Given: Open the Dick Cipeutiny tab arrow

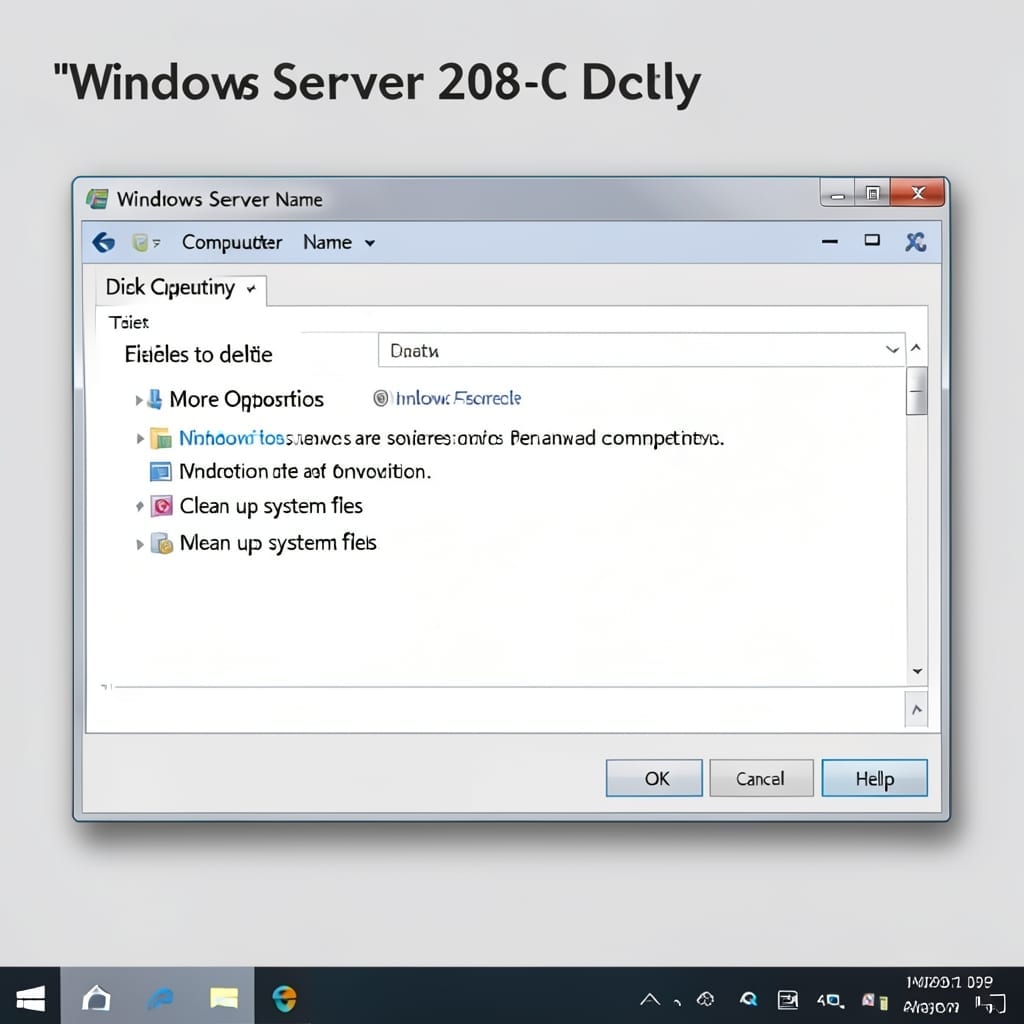Looking at the screenshot, I should [x=251, y=288].
